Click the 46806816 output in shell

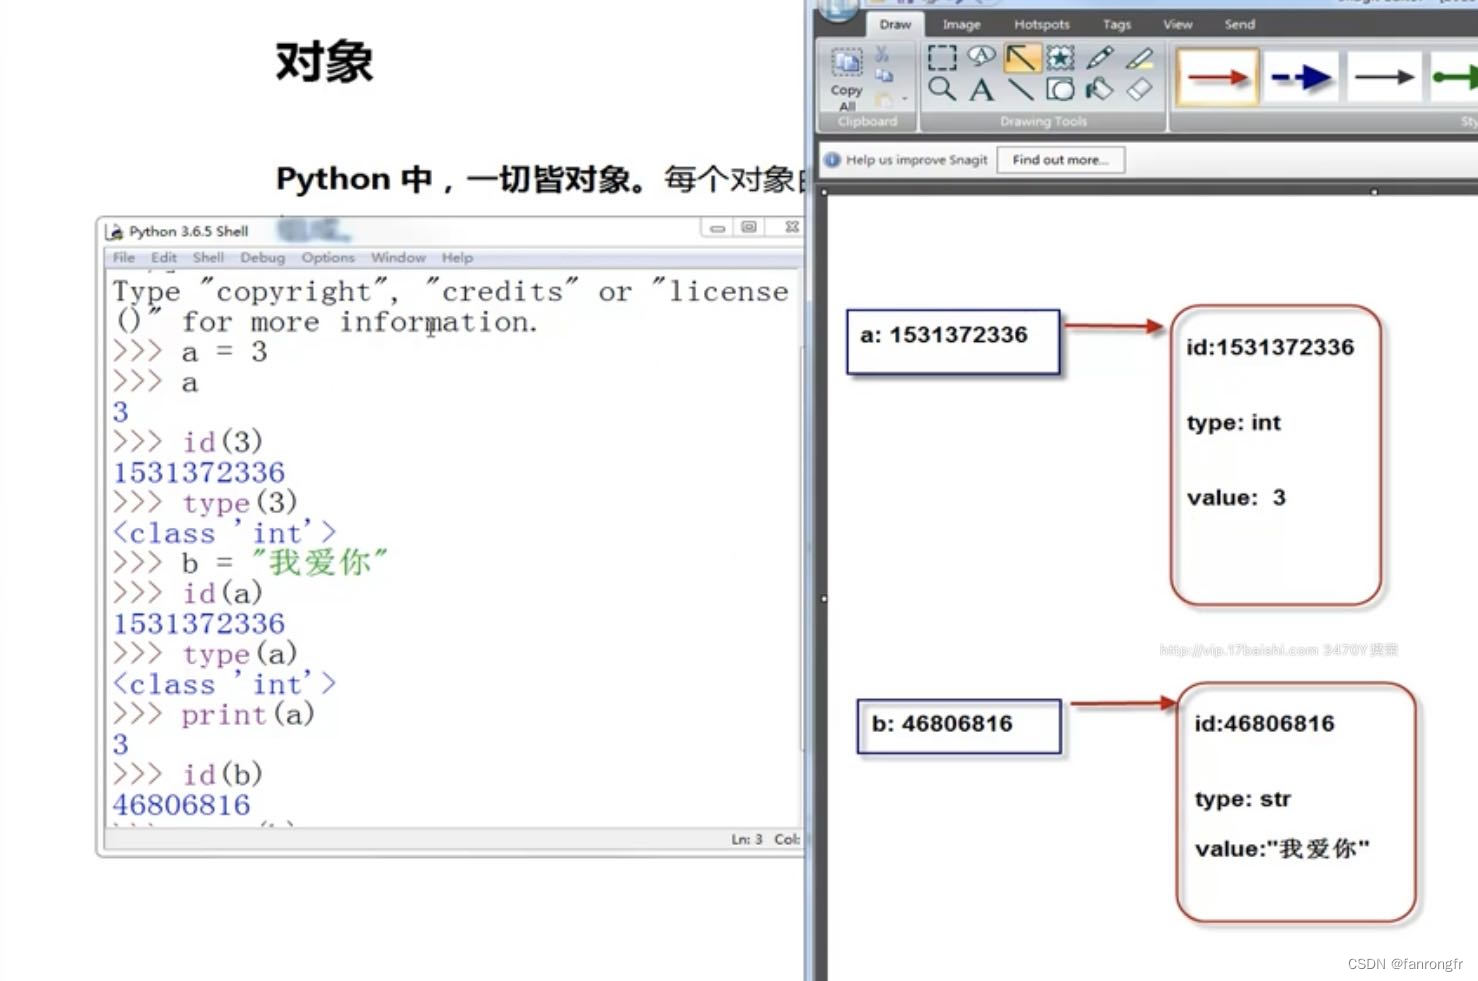click(x=181, y=805)
